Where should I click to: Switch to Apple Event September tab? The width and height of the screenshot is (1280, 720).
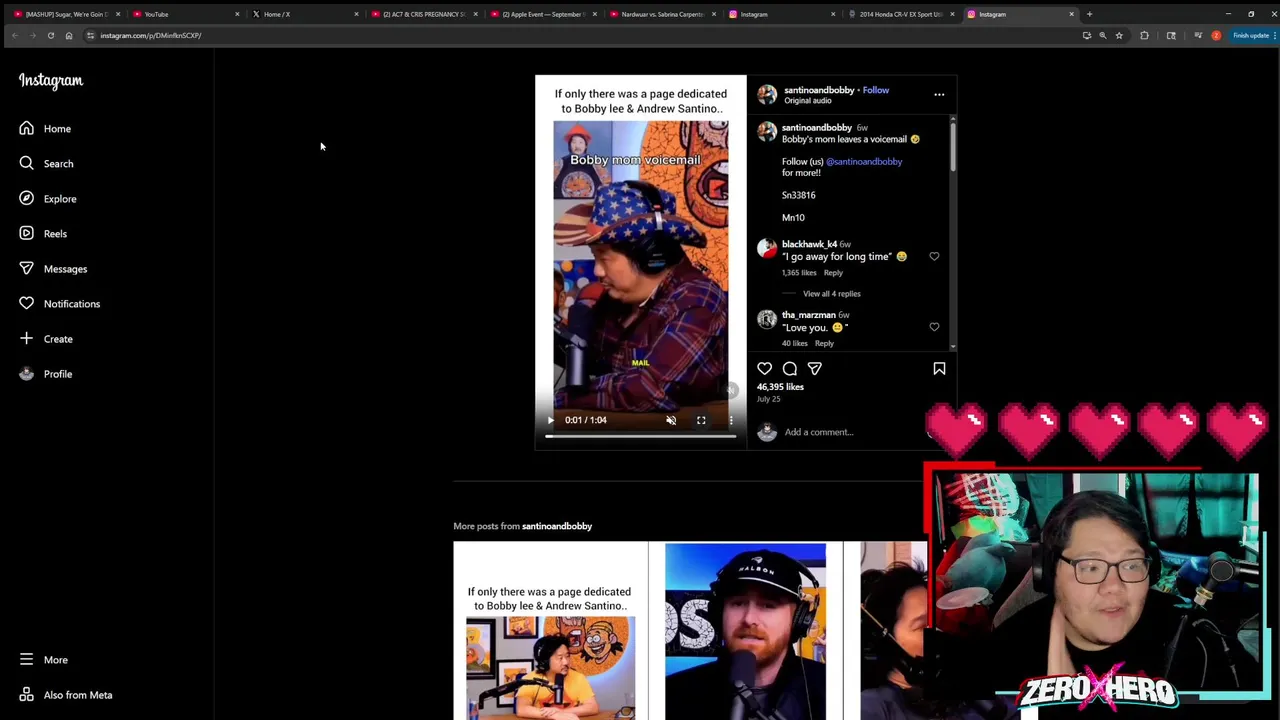coord(543,14)
